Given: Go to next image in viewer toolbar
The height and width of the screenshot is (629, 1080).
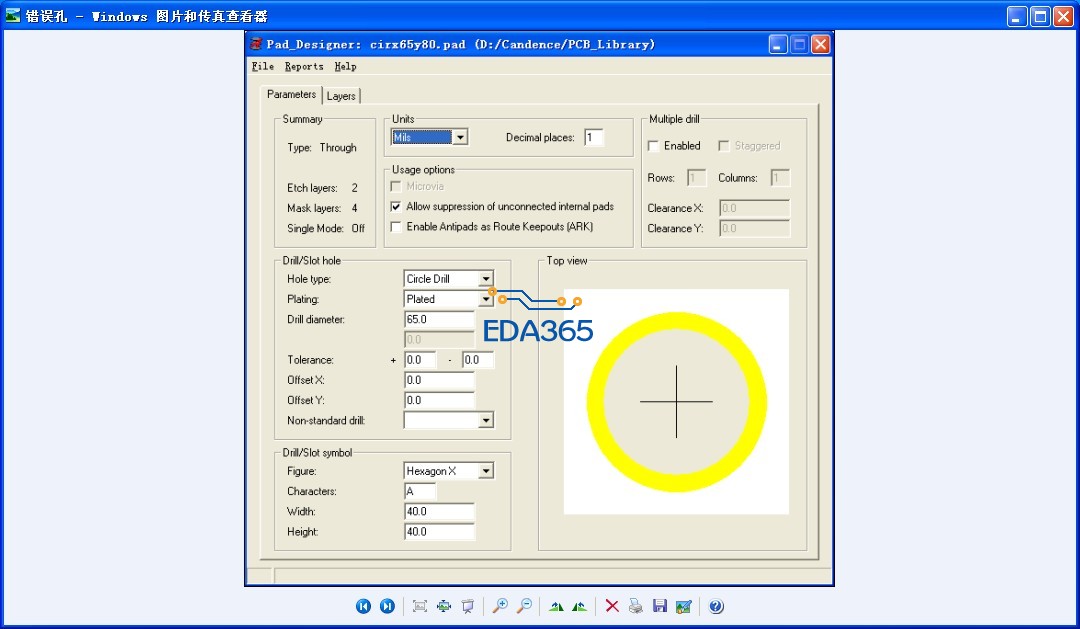Looking at the screenshot, I should coord(387,606).
